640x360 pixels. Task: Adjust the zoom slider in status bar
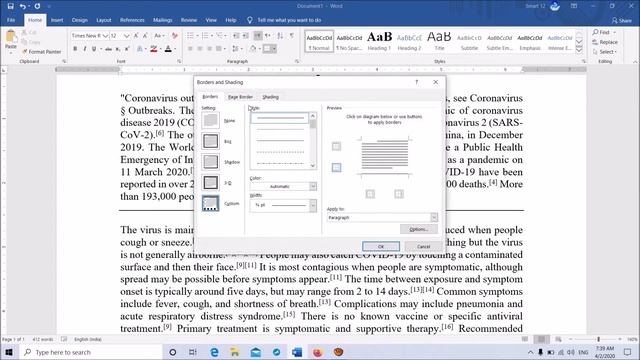[x=599, y=339]
